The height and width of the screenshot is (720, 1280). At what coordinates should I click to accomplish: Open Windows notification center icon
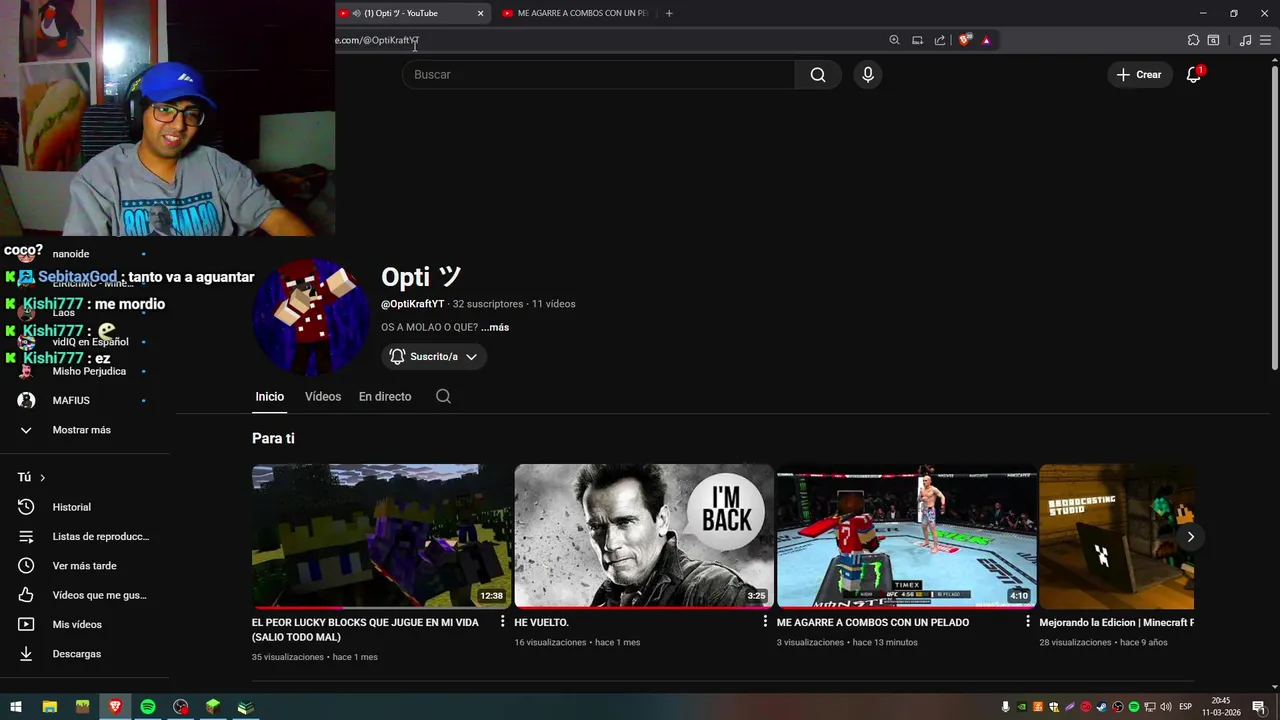coord(1259,707)
